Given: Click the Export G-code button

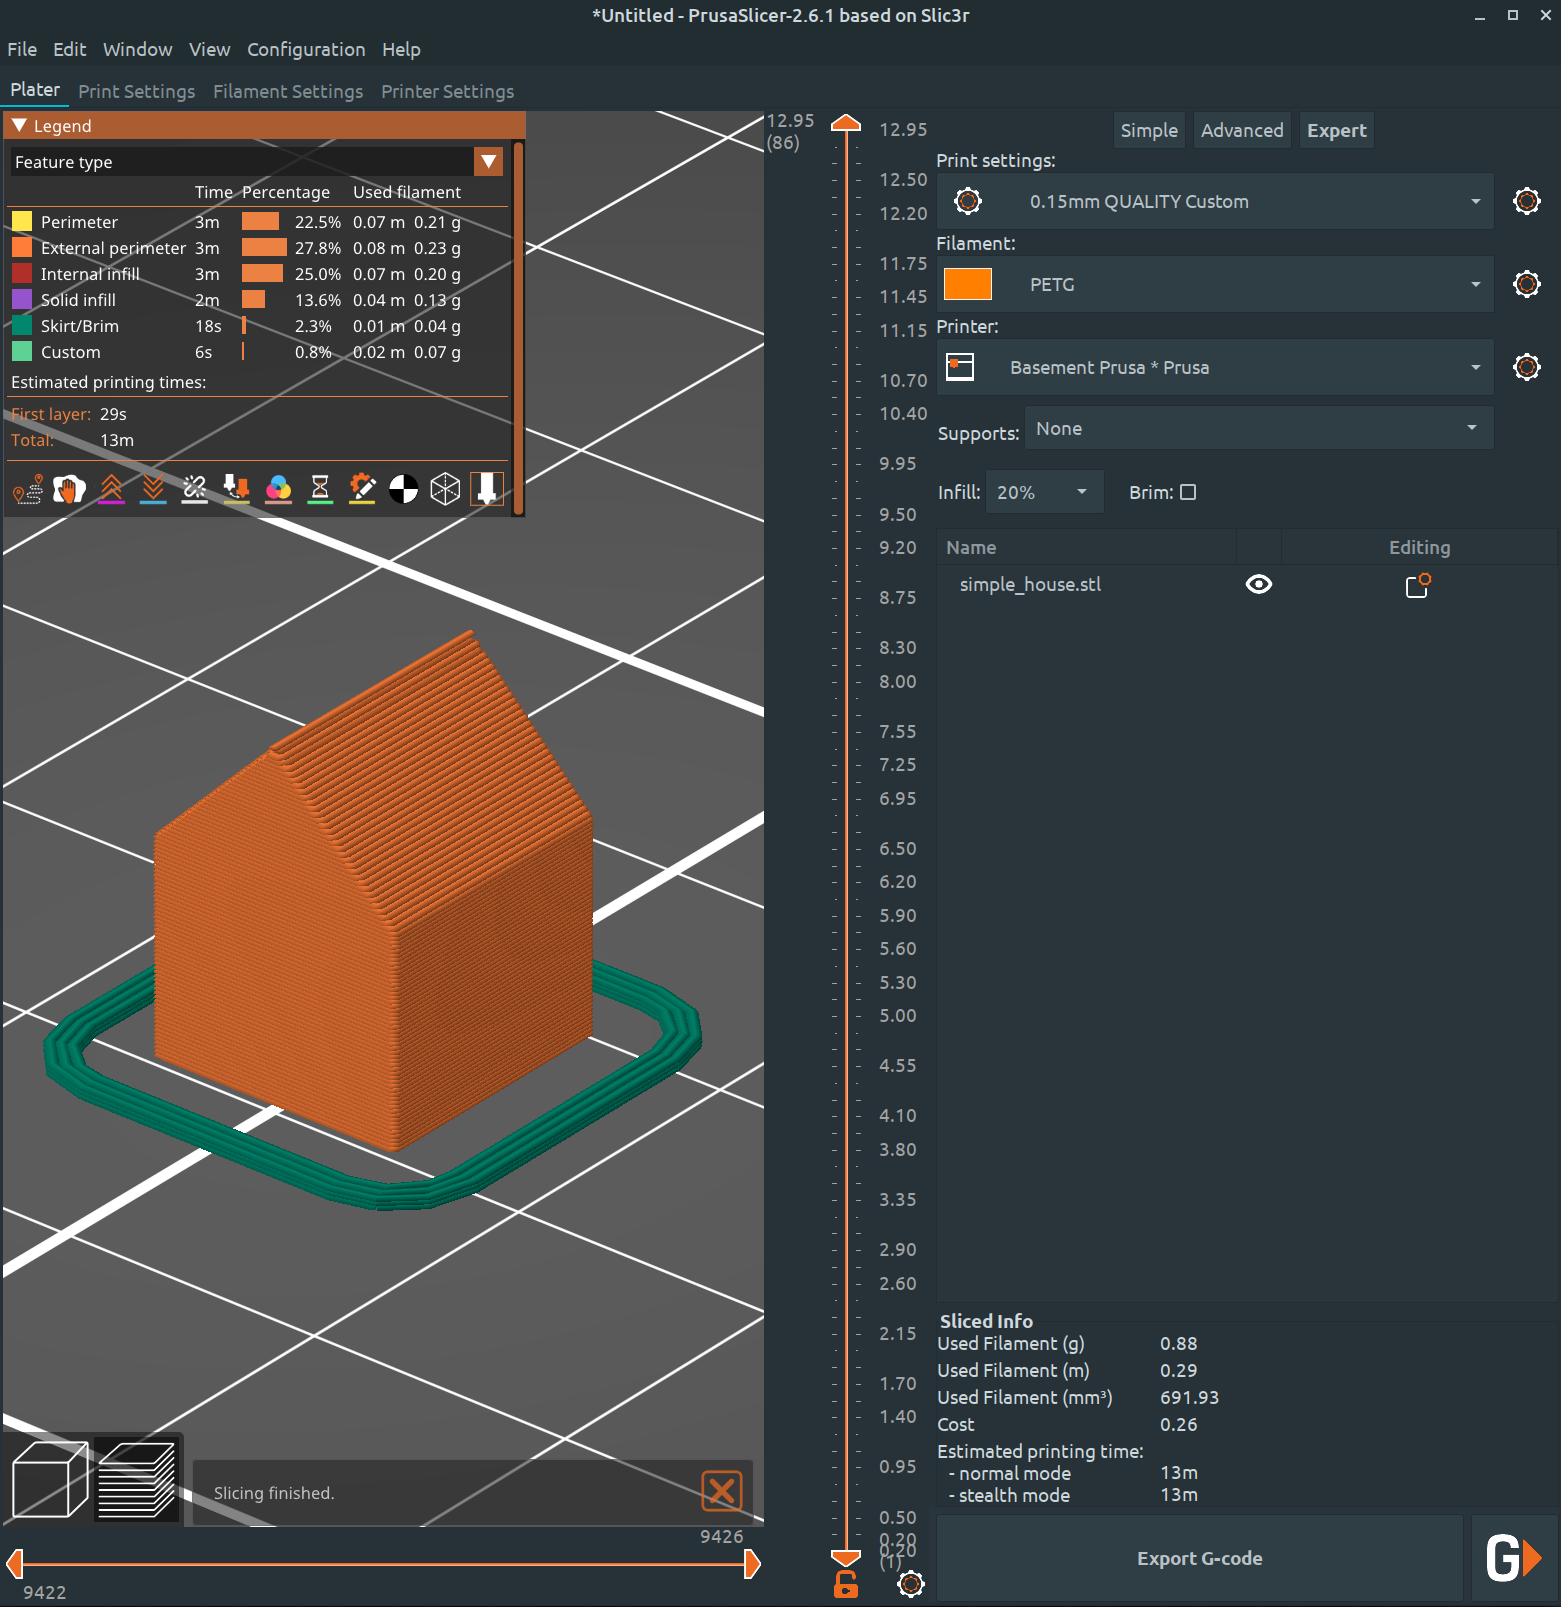Looking at the screenshot, I should 1199,1558.
